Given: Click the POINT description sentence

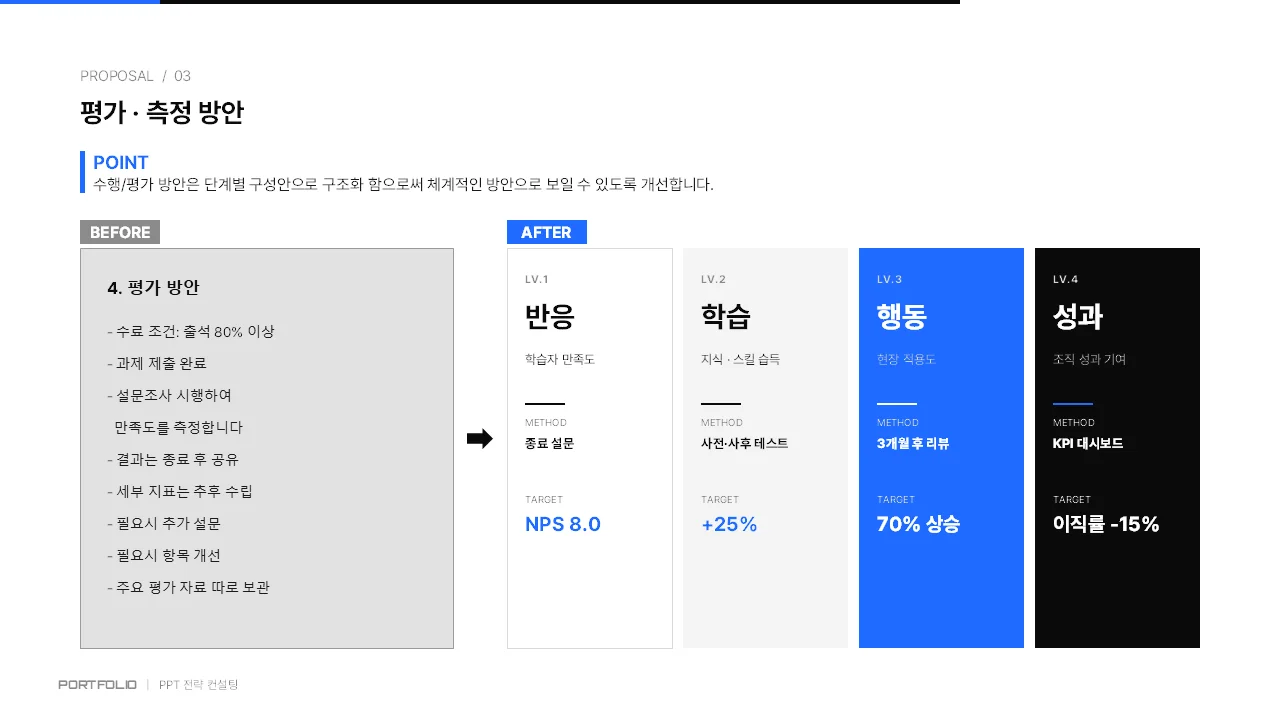Looking at the screenshot, I should click(403, 185).
